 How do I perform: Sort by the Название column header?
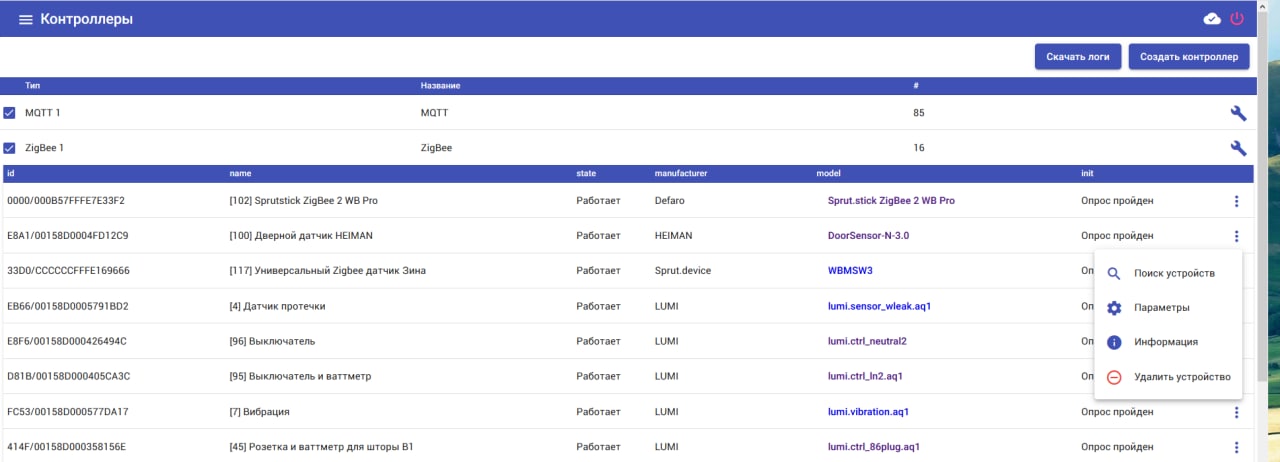coord(440,86)
